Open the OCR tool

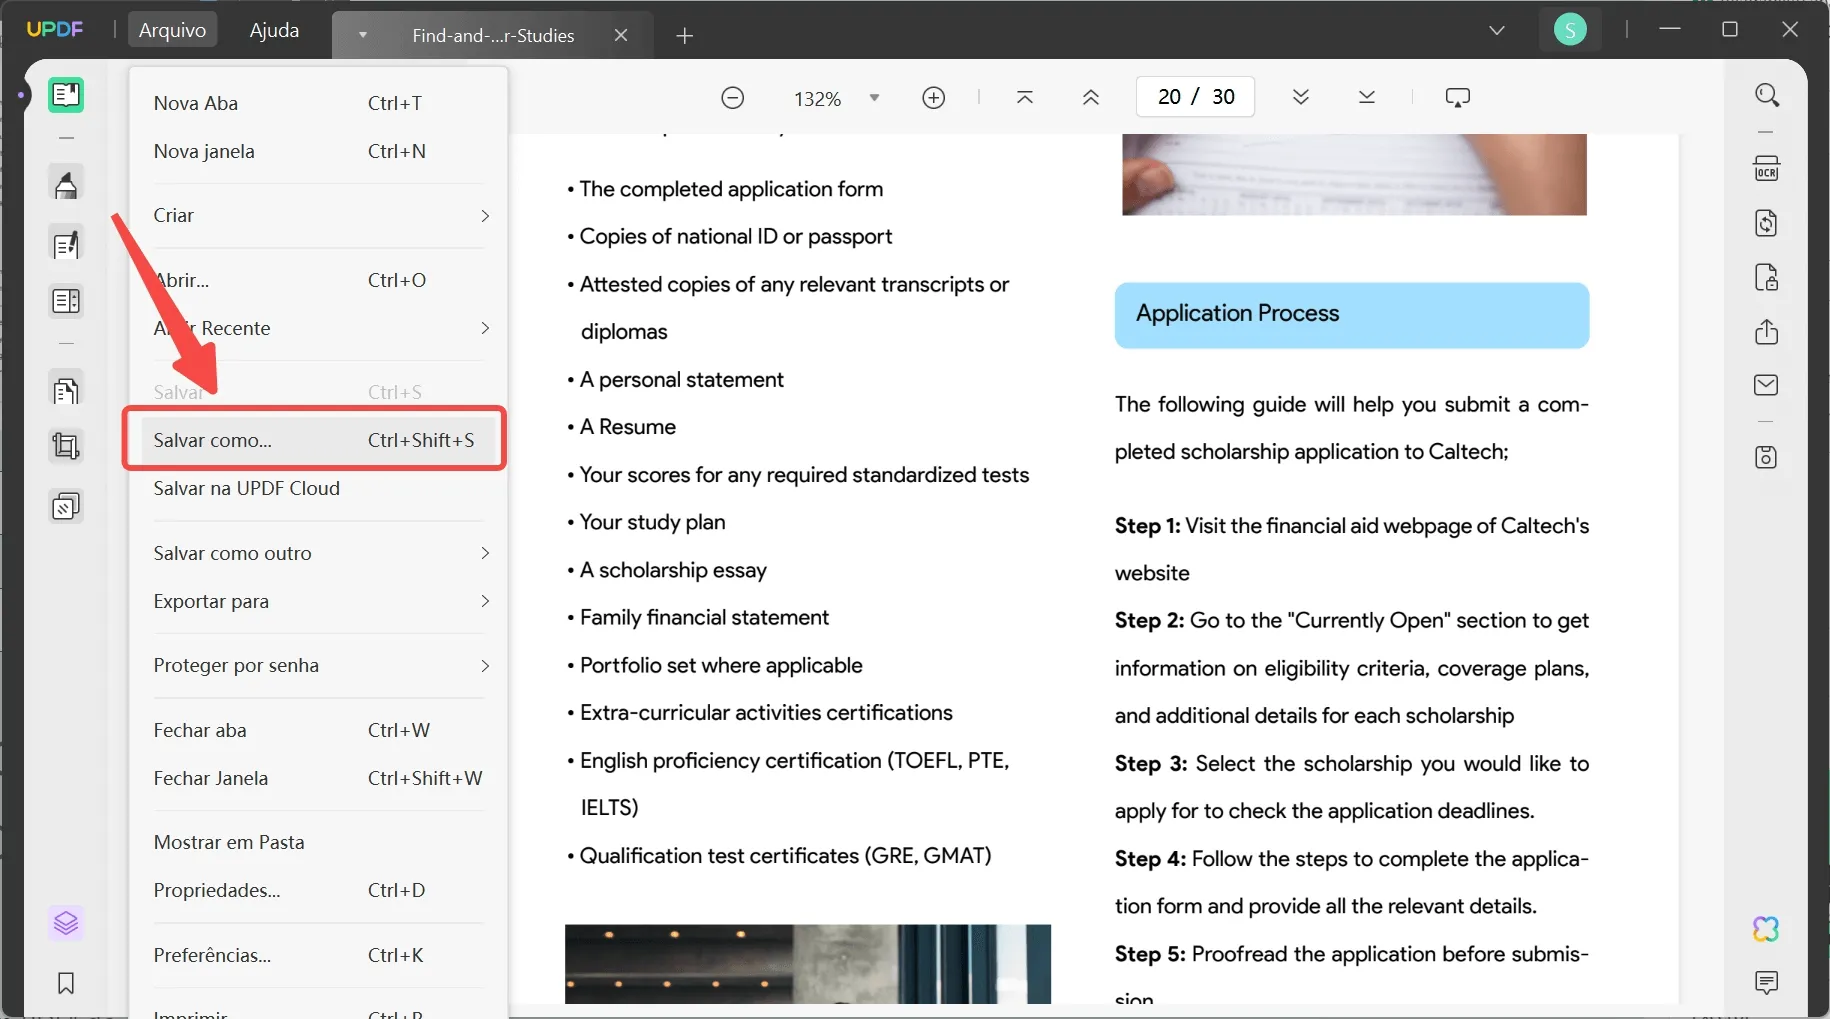click(x=1767, y=168)
